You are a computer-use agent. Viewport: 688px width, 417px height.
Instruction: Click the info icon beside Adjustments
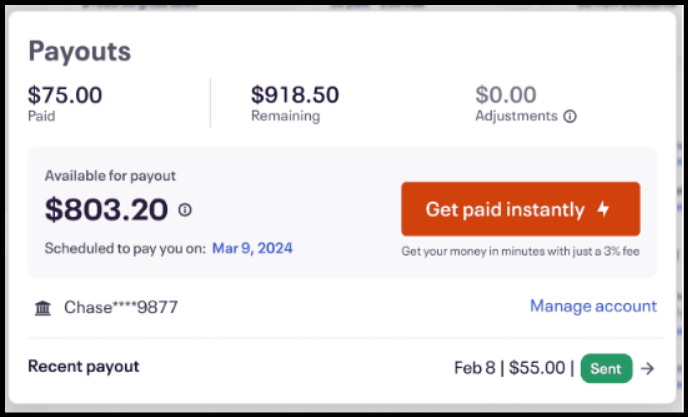pos(570,116)
